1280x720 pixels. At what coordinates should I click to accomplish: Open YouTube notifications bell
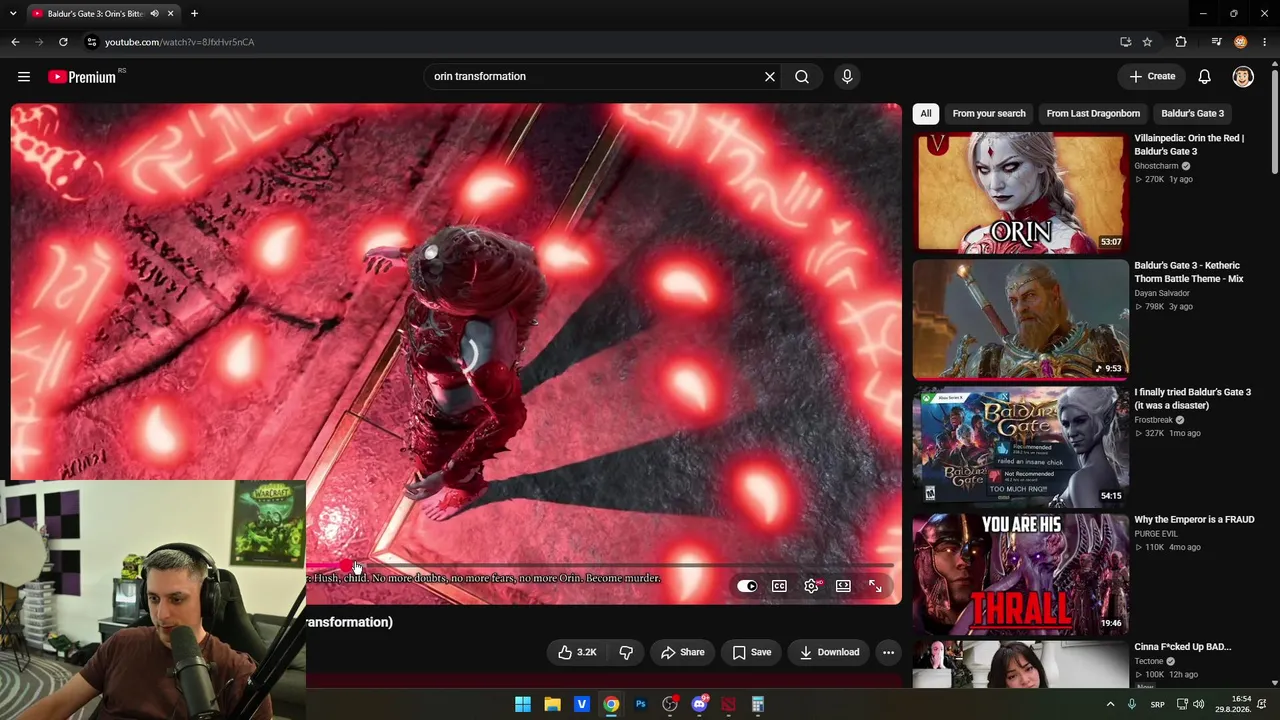coord(1205,76)
